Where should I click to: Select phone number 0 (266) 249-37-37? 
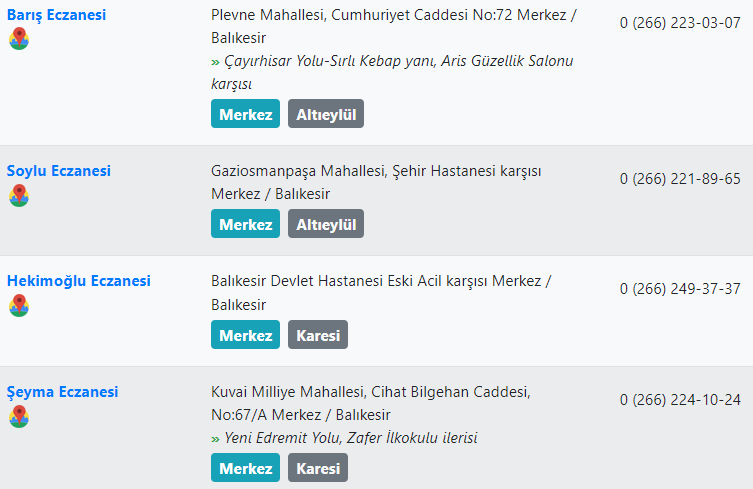click(x=680, y=289)
